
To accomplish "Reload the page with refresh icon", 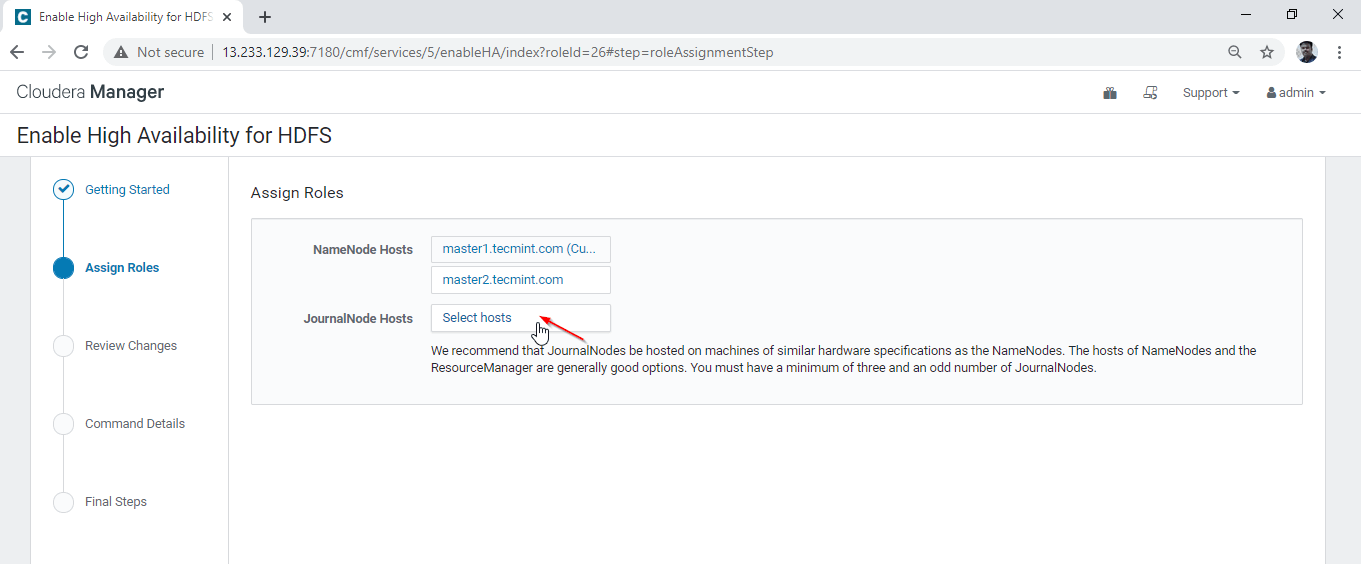I will [81, 52].
